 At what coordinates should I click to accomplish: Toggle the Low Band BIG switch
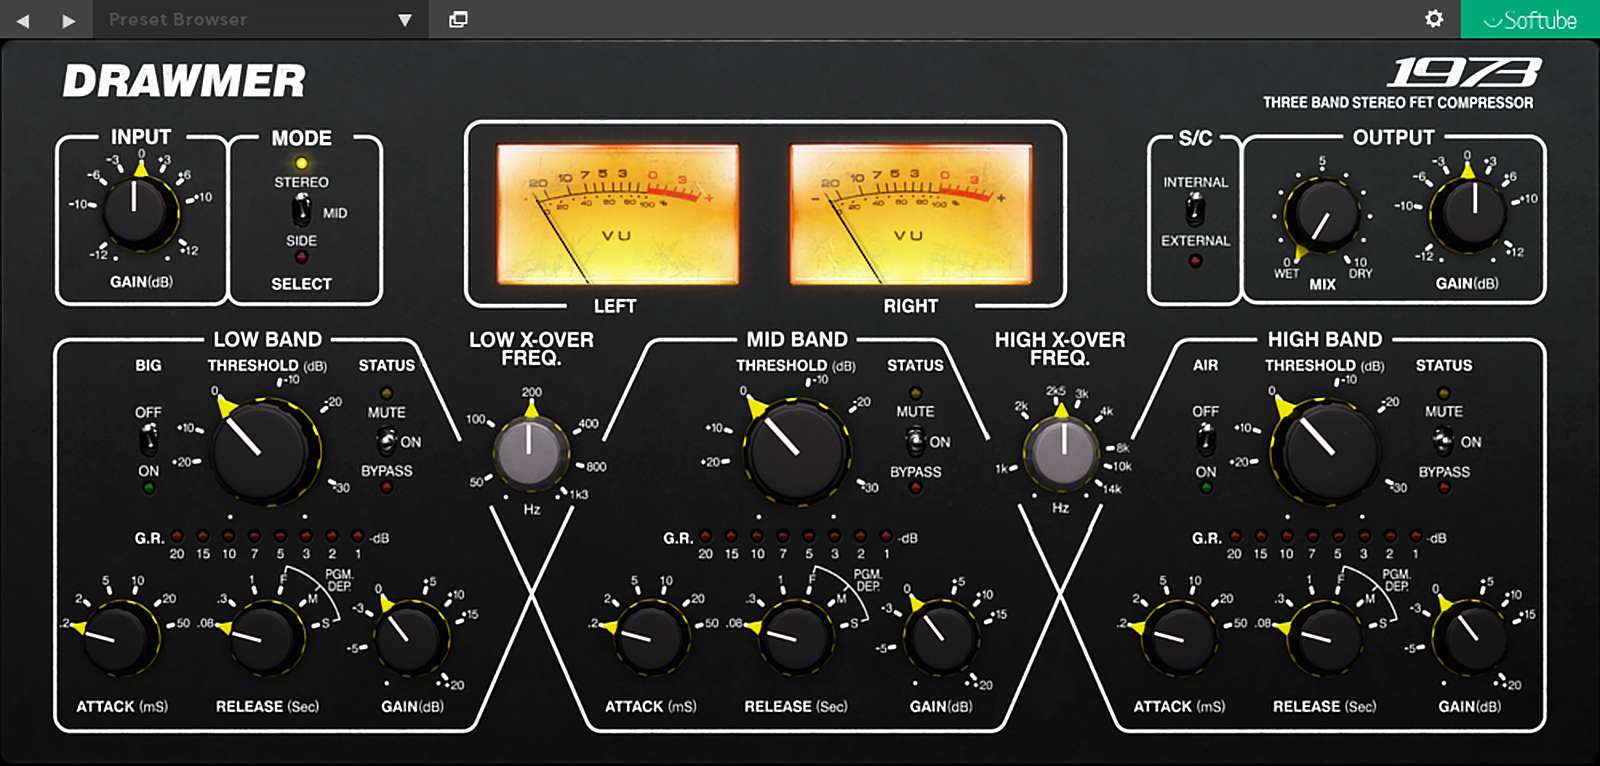pyautogui.click(x=148, y=439)
